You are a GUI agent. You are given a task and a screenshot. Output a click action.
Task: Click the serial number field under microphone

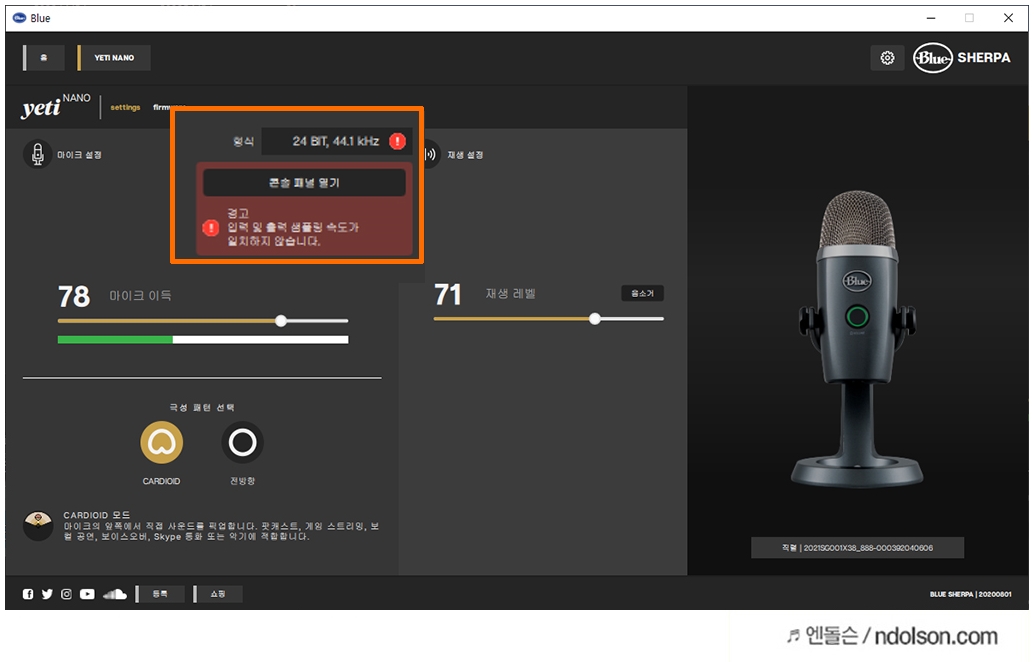[857, 548]
